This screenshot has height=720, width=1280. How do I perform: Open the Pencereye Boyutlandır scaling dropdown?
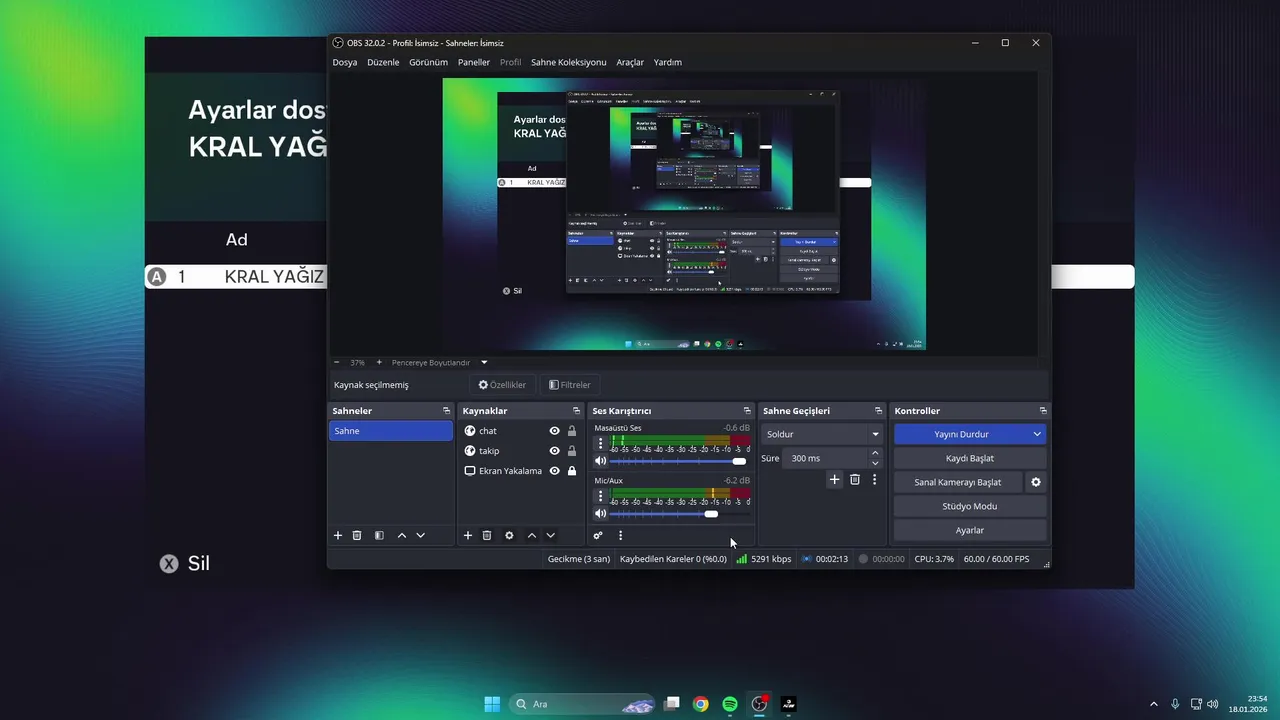point(484,362)
